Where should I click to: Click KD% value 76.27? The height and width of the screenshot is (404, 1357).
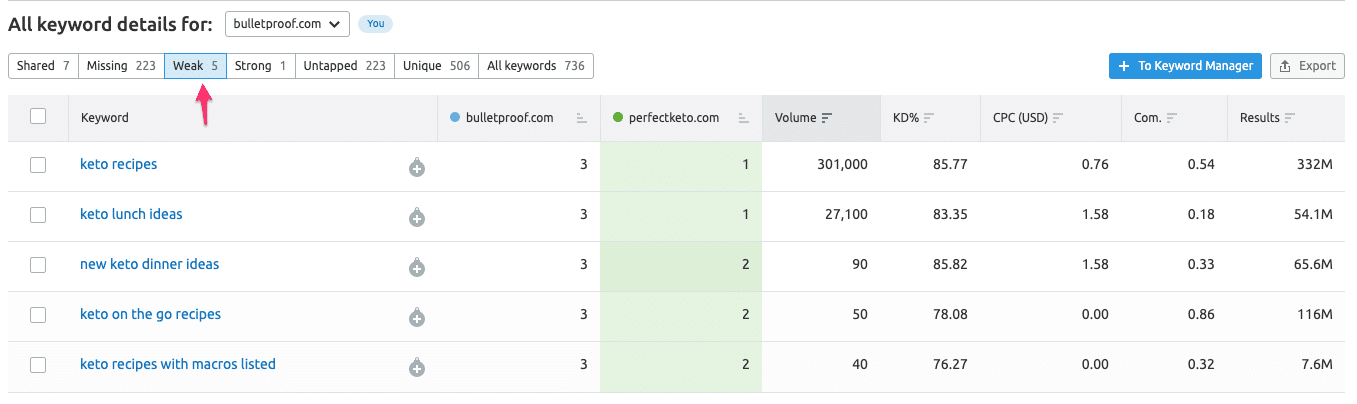pos(951,365)
